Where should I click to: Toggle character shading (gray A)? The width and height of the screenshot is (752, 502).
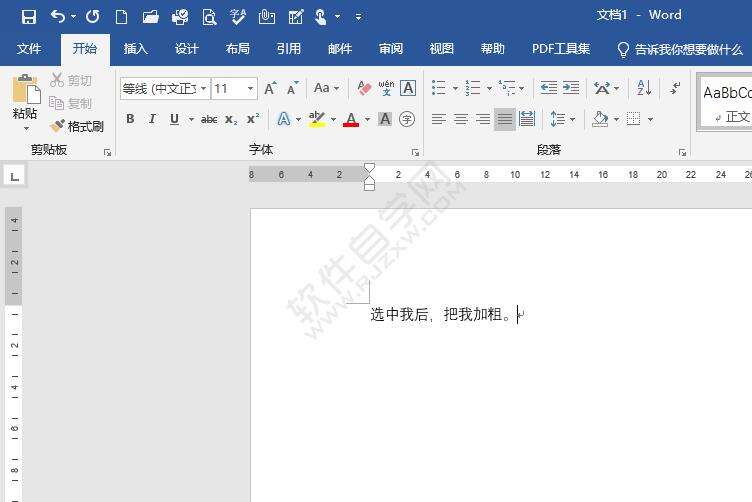click(385, 119)
